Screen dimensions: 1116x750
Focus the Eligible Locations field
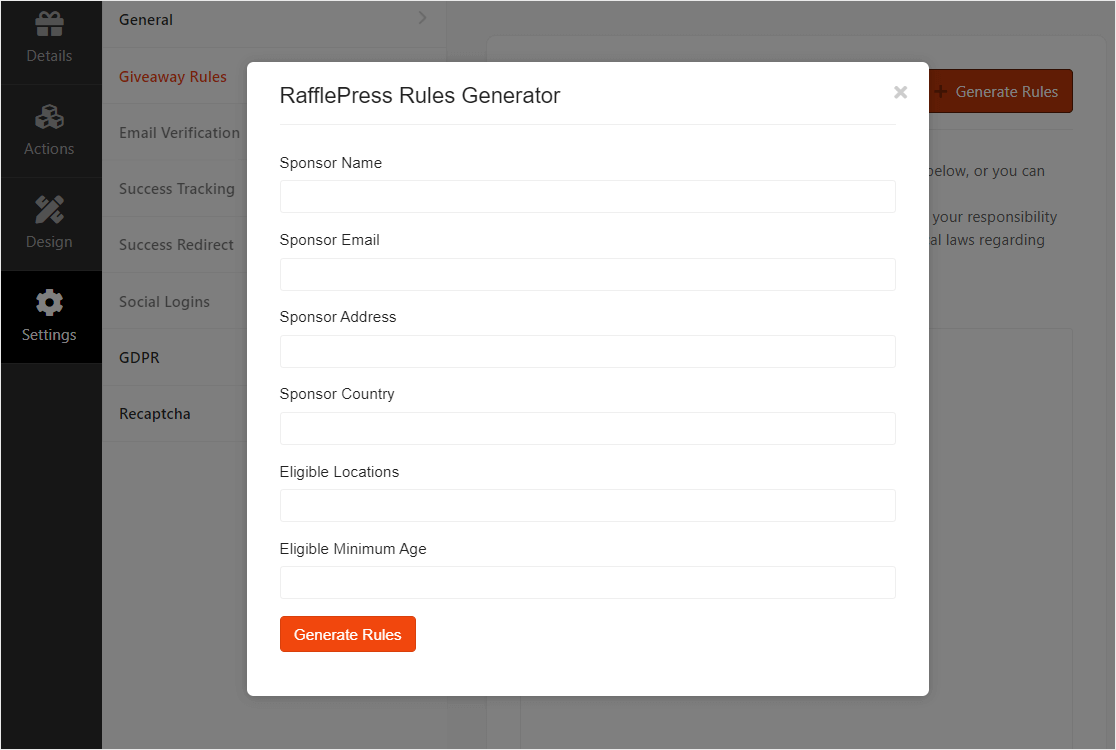pos(587,505)
